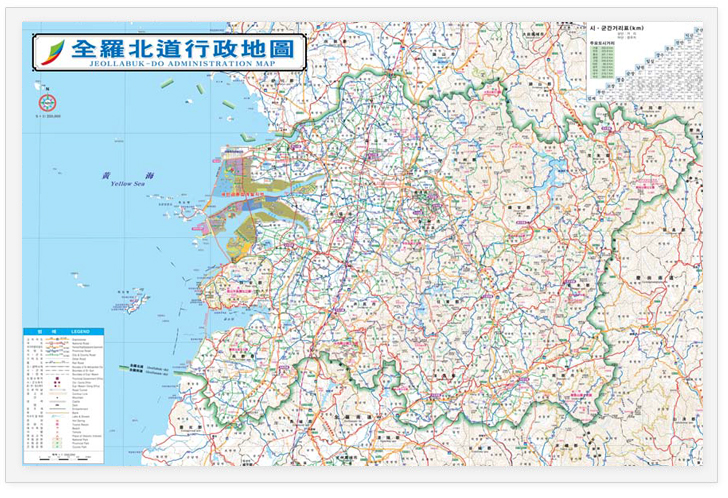Click the distance table title in km
The width and height of the screenshot is (728, 498).
pyautogui.click(x=620, y=29)
